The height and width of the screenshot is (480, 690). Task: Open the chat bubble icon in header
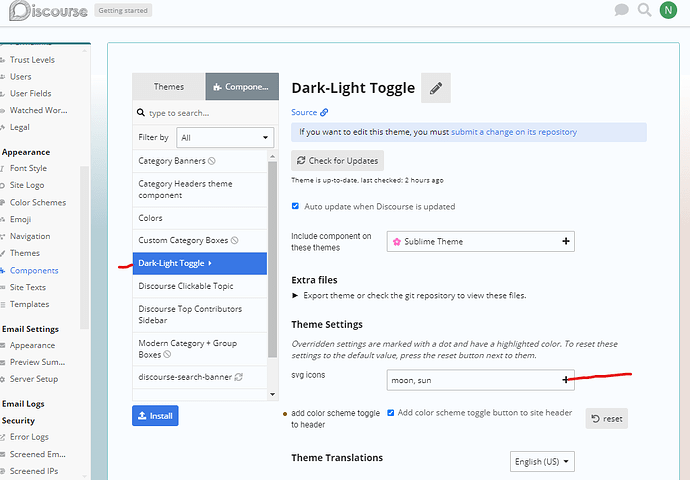click(621, 10)
